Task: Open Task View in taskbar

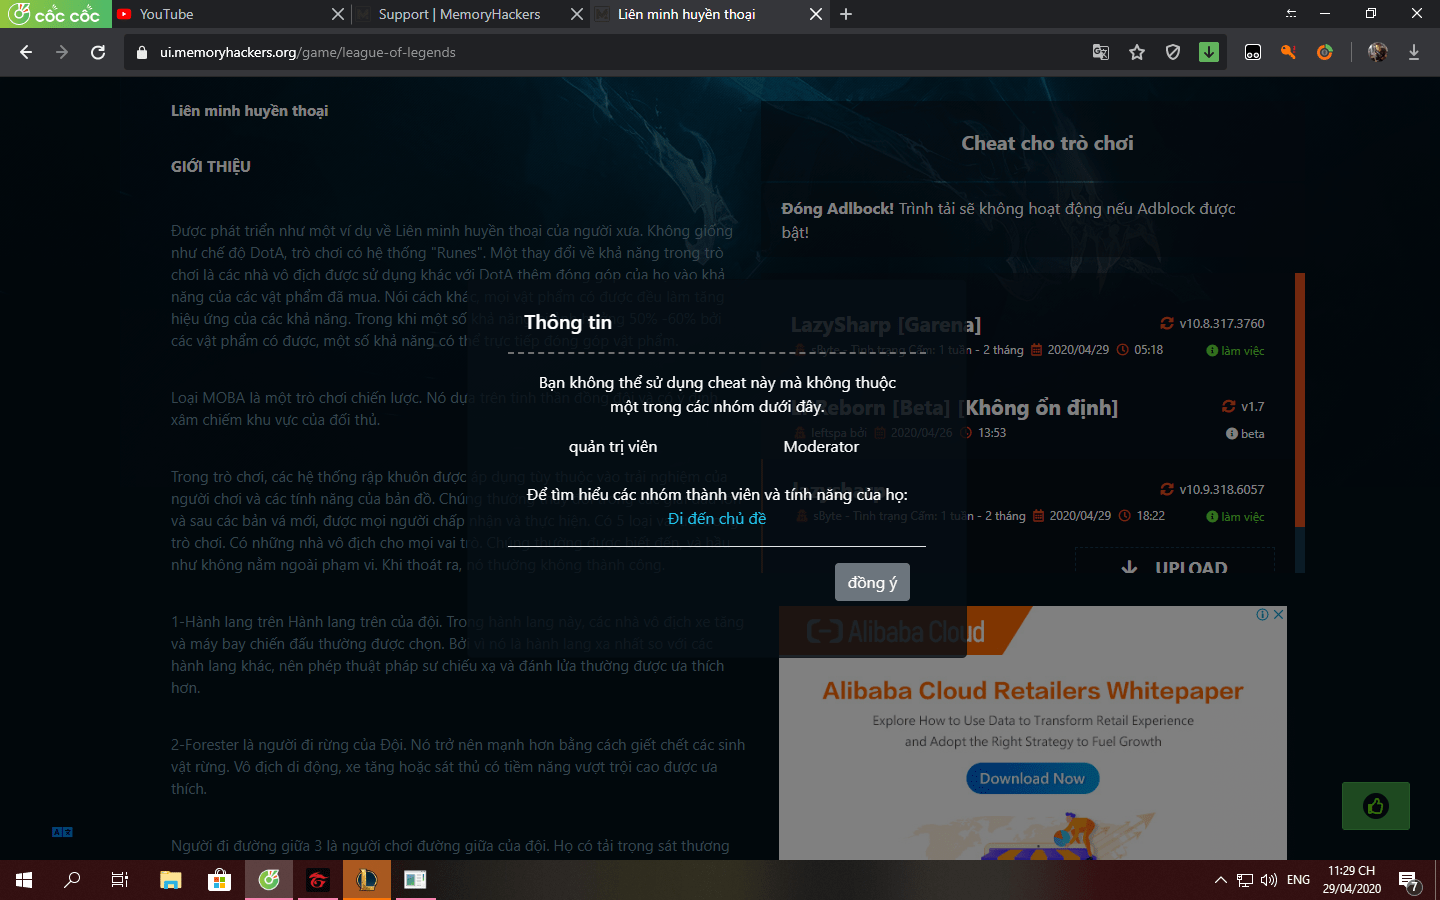Action: click(120, 880)
